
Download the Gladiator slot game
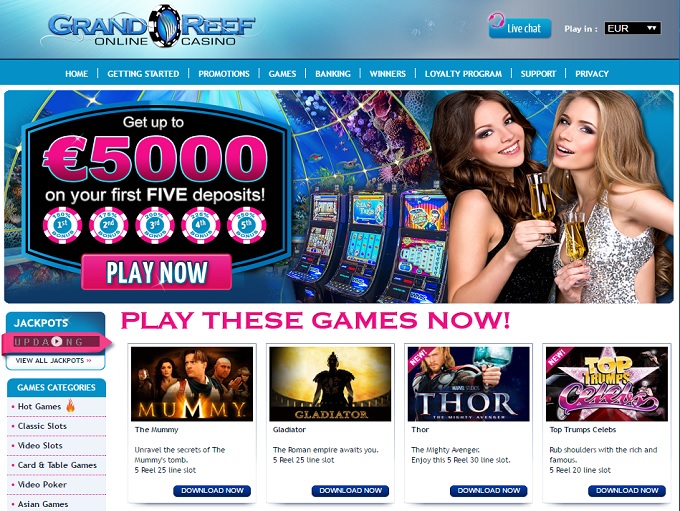350,491
